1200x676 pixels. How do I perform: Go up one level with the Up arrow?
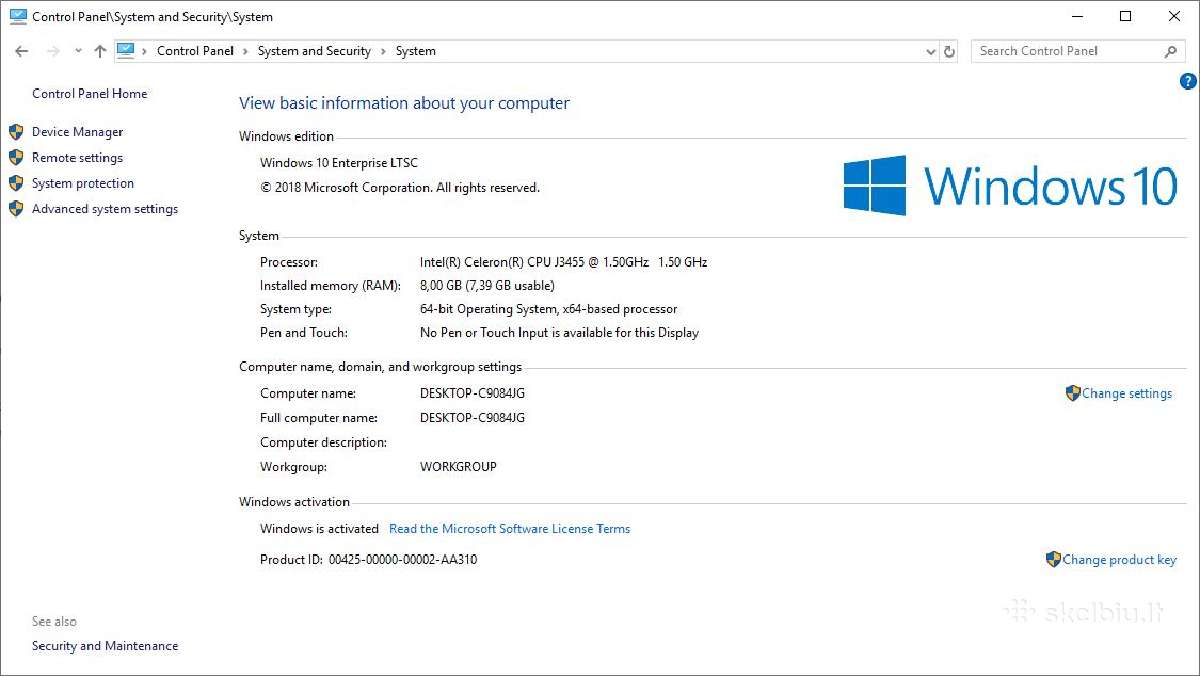click(100, 51)
